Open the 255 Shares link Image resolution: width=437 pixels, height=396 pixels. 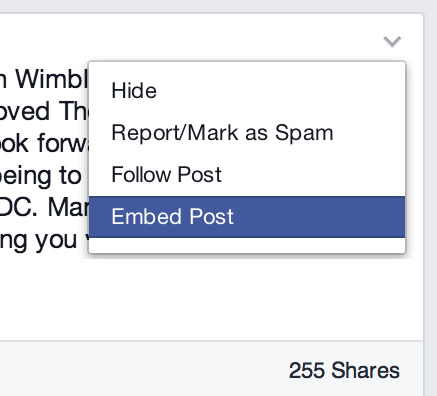[344, 370]
